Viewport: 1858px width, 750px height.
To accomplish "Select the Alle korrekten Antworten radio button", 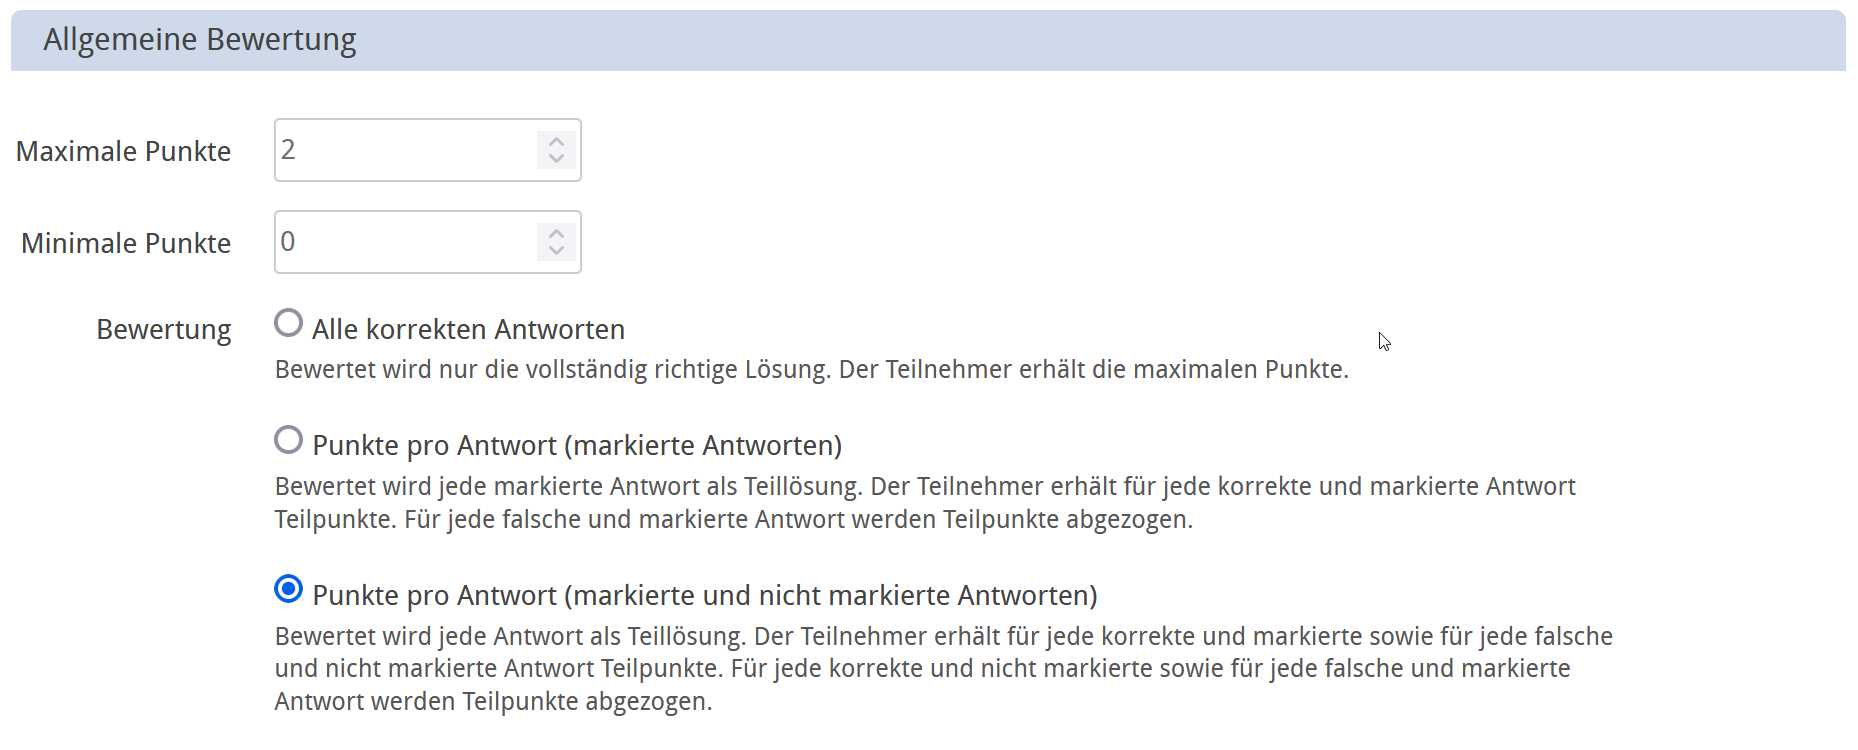I will pyautogui.click(x=288, y=323).
